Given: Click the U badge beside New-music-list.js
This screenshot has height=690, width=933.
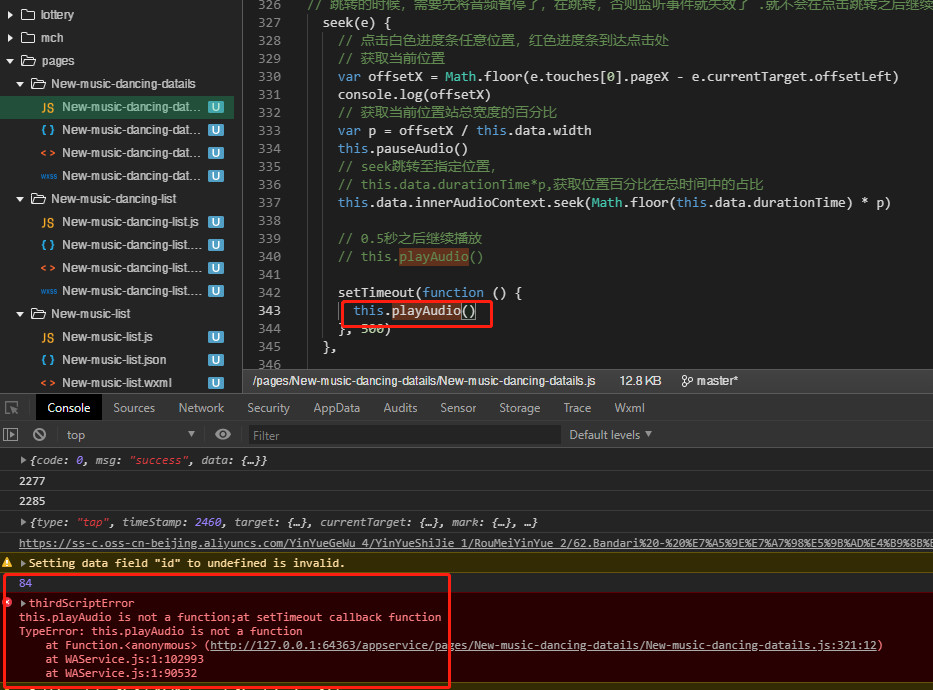Looking at the screenshot, I should [x=216, y=337].
